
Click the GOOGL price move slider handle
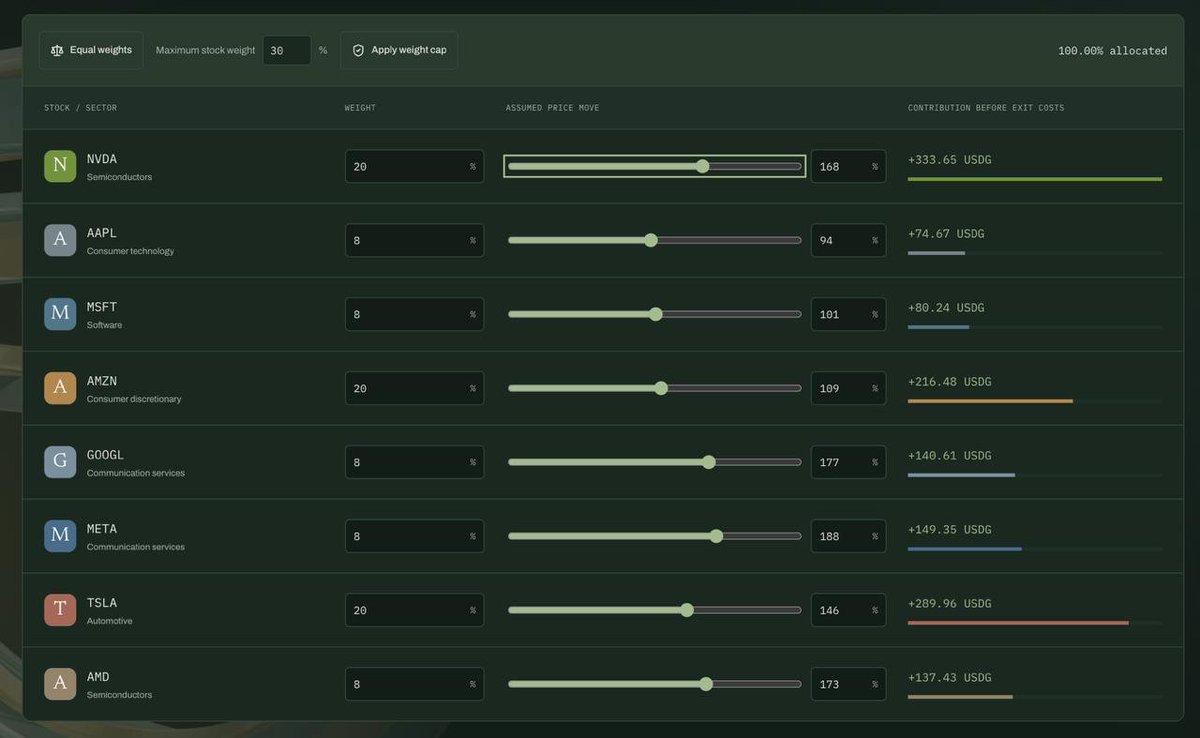pos(709,462)
